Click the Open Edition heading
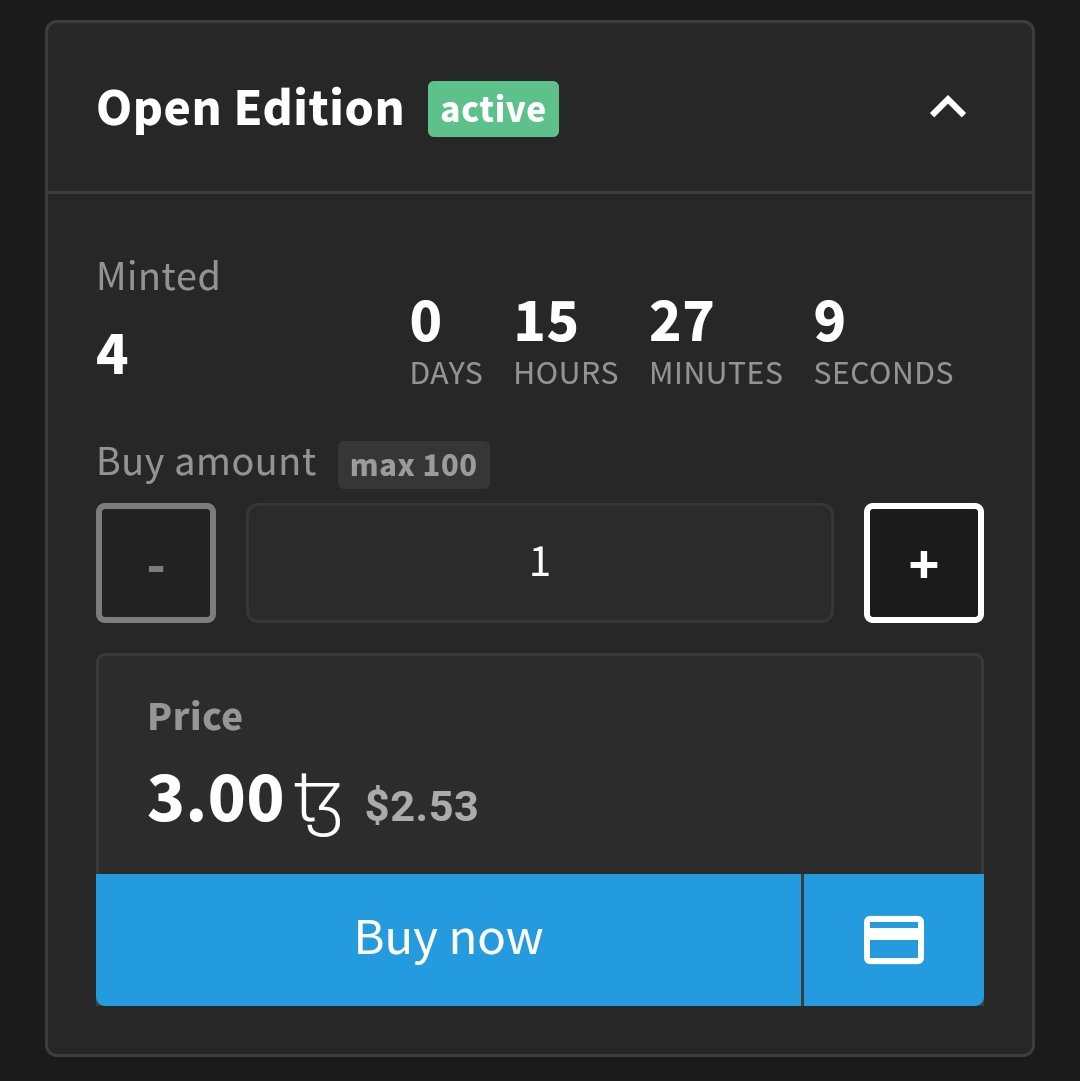Screen dimensions: 1080x1081 (250, 108)
